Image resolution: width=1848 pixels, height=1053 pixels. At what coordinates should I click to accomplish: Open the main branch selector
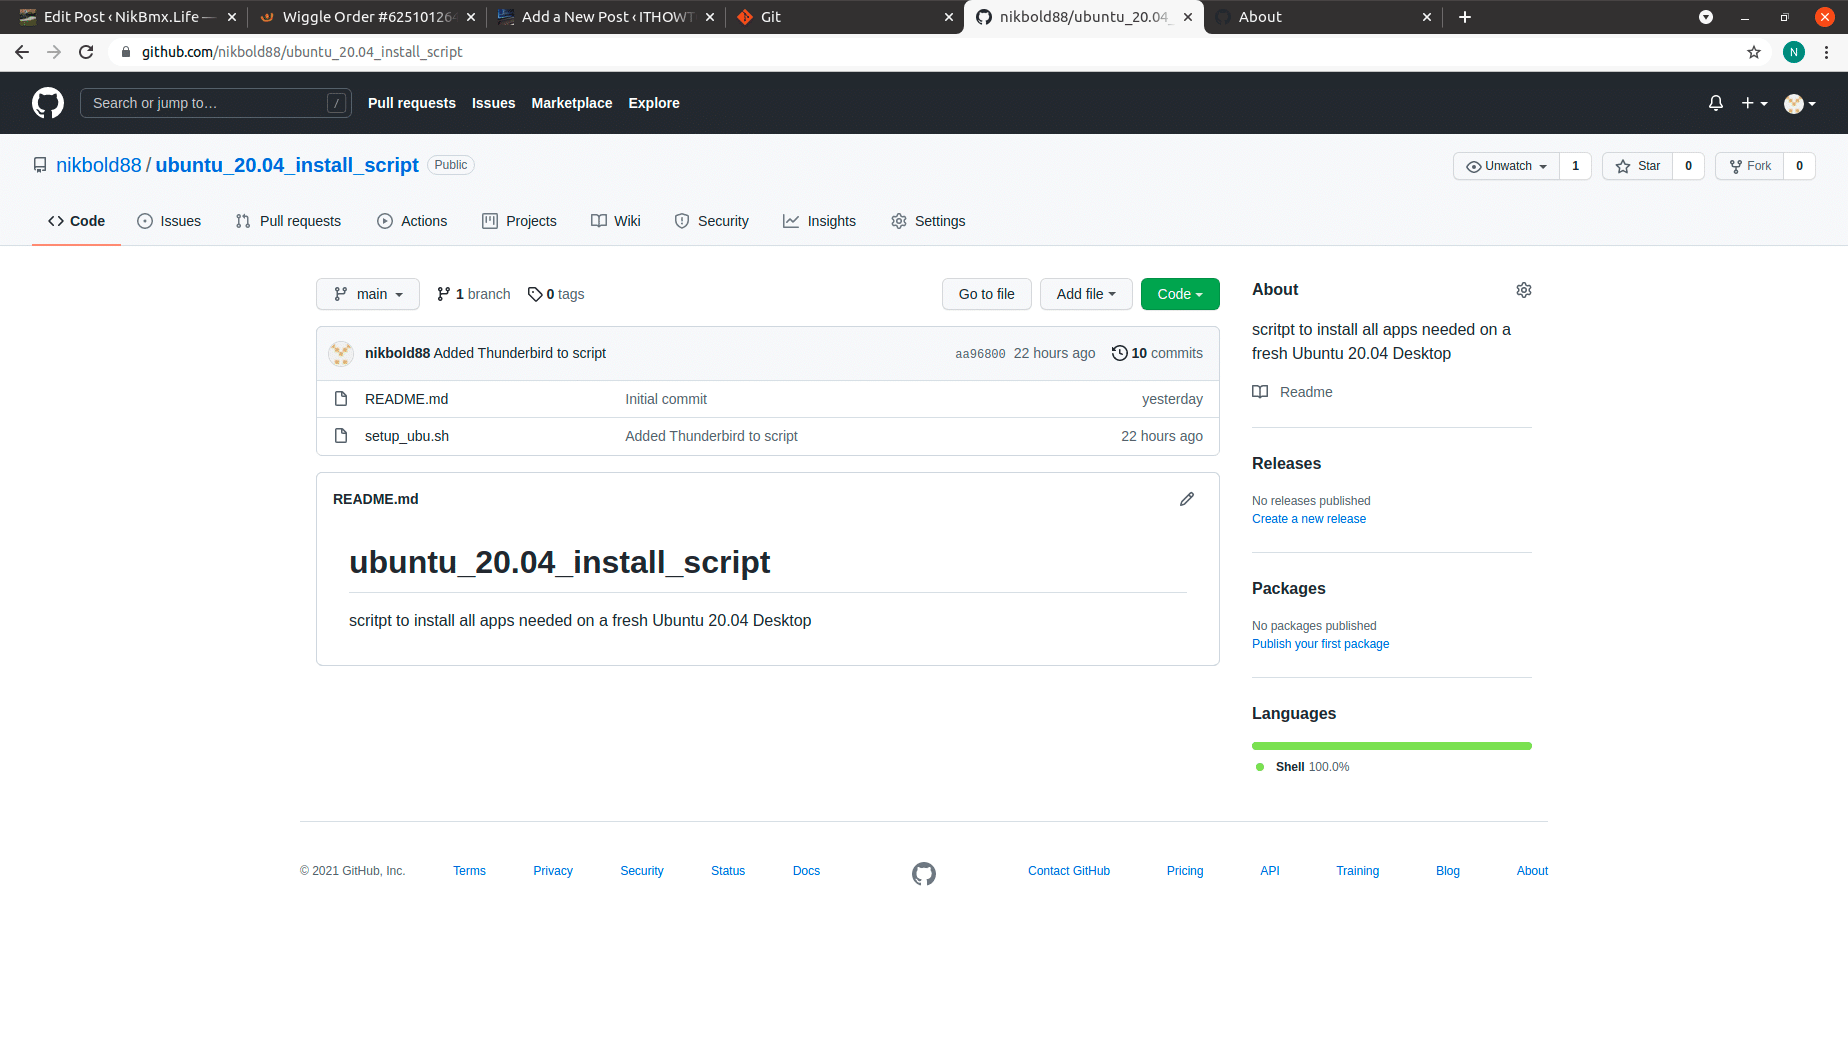coord(368,294)
